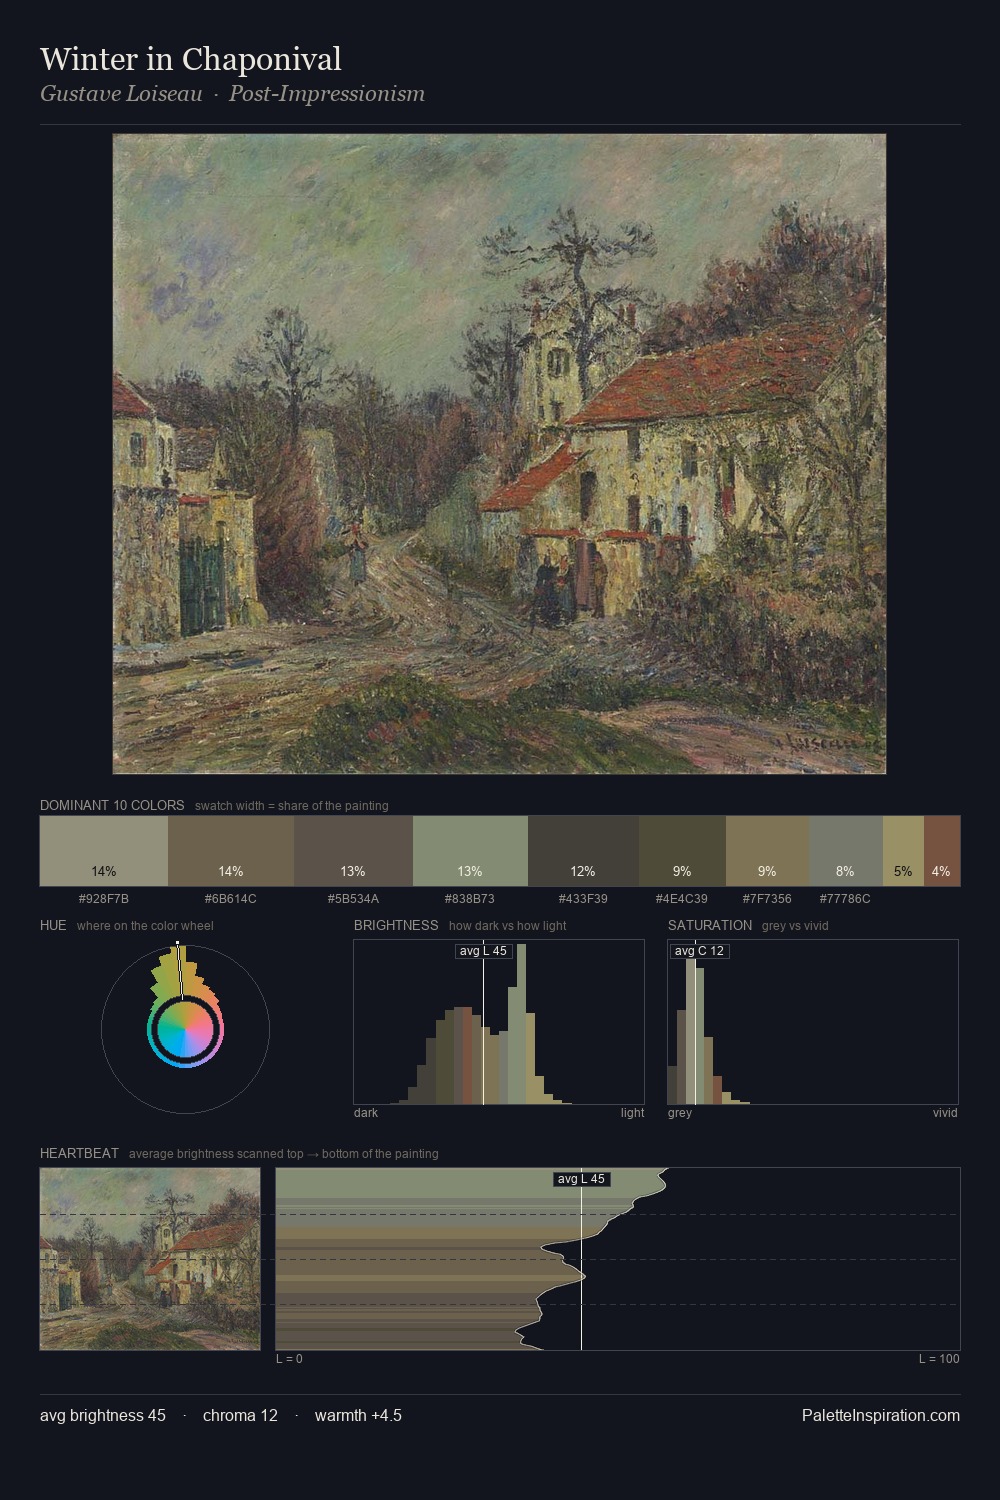
Task: Select the #77786C color swatch
Action: point(845,851)
